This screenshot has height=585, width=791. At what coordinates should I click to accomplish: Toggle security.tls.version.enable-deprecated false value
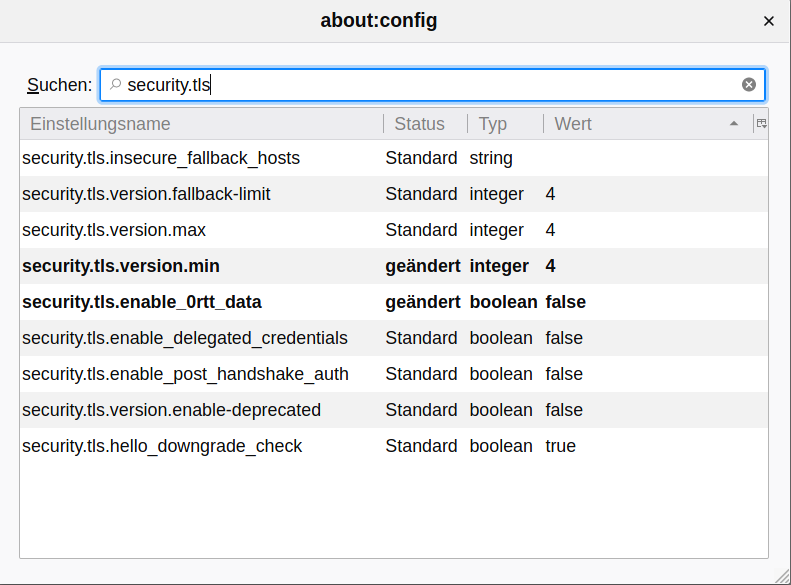tap(564, 410)
